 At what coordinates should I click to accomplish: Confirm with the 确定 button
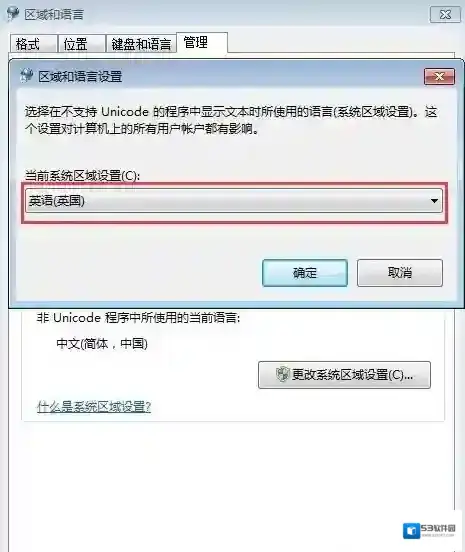point(305,273)
